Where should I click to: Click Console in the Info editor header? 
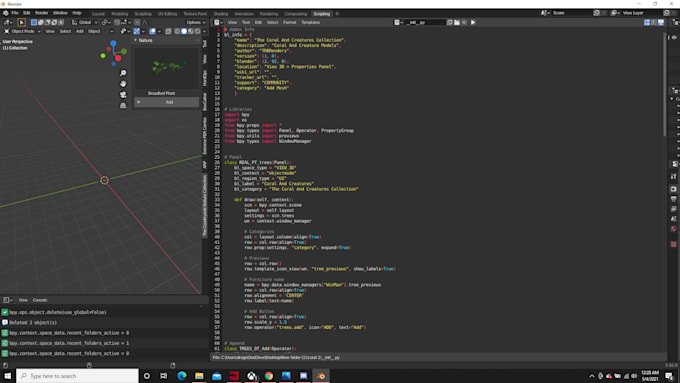pyautogui.click(x=40, y=300)
